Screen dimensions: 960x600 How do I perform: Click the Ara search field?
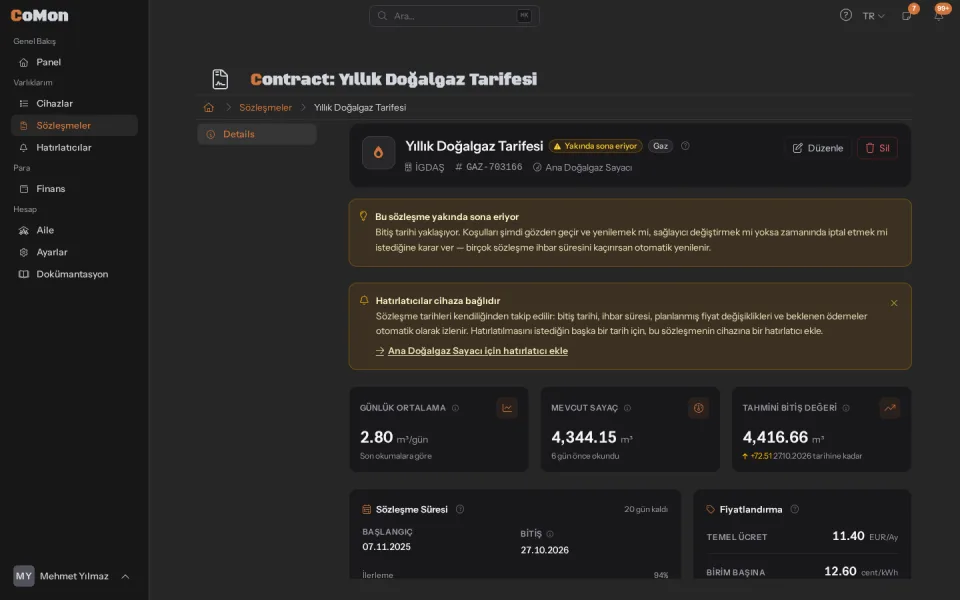454,16
